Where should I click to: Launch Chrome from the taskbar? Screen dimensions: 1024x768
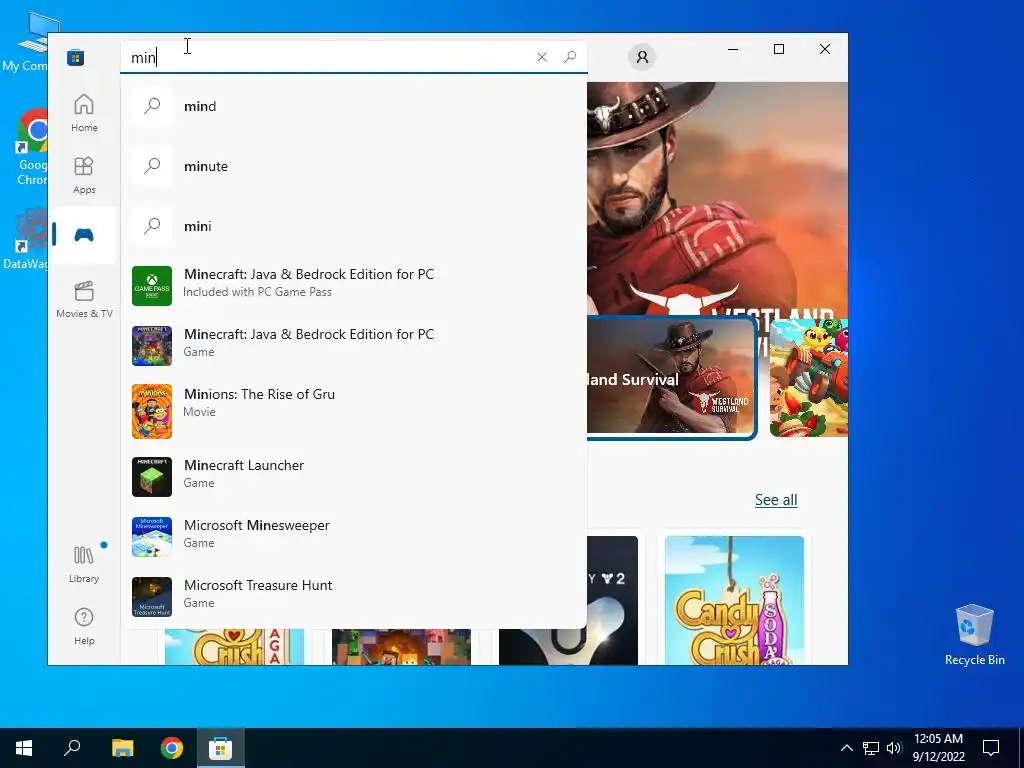click(172, 748)
